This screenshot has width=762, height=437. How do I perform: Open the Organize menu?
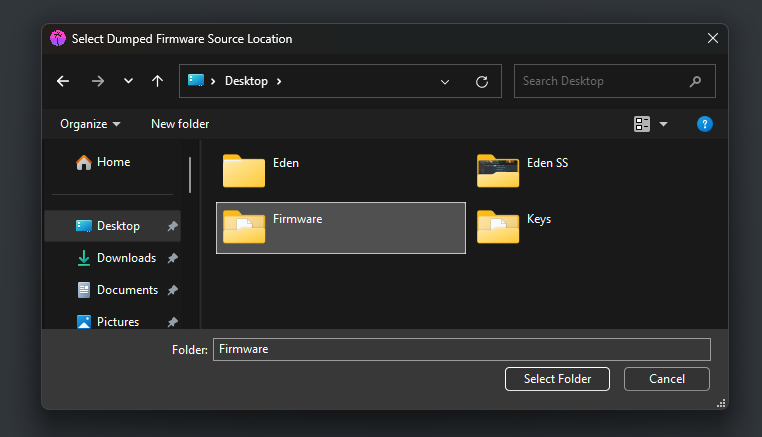point(90,124)
